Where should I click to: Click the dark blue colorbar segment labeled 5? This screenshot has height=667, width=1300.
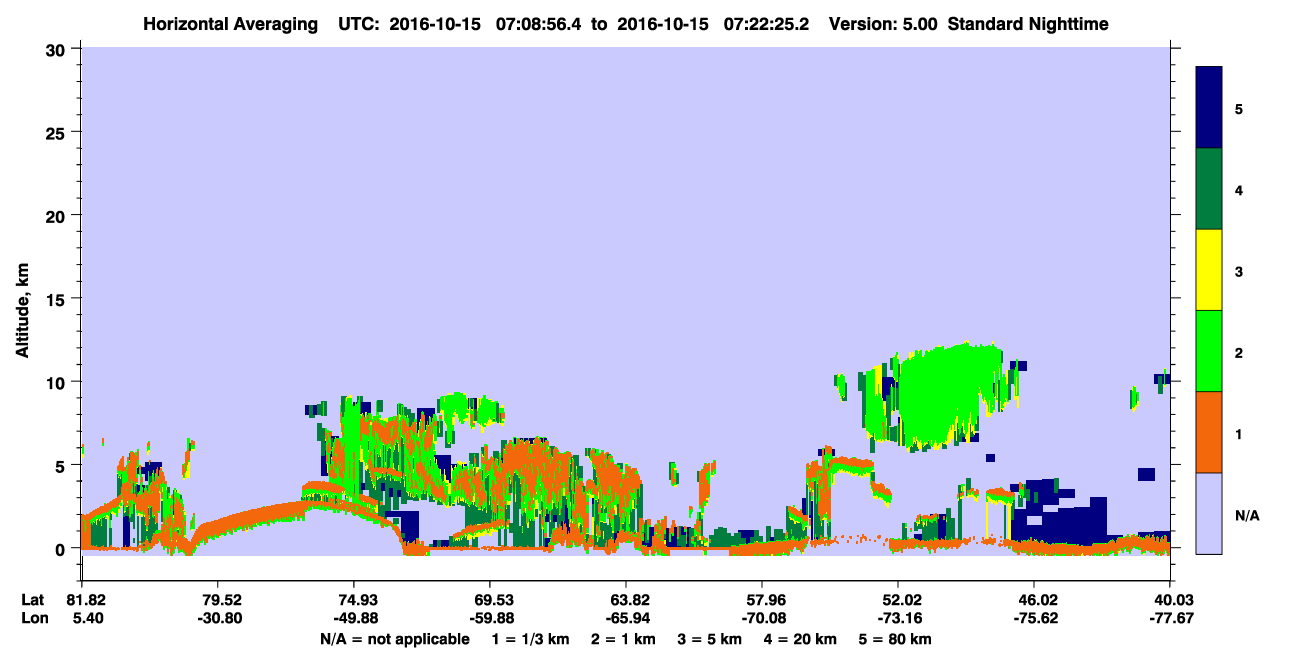pos(1209,108)
